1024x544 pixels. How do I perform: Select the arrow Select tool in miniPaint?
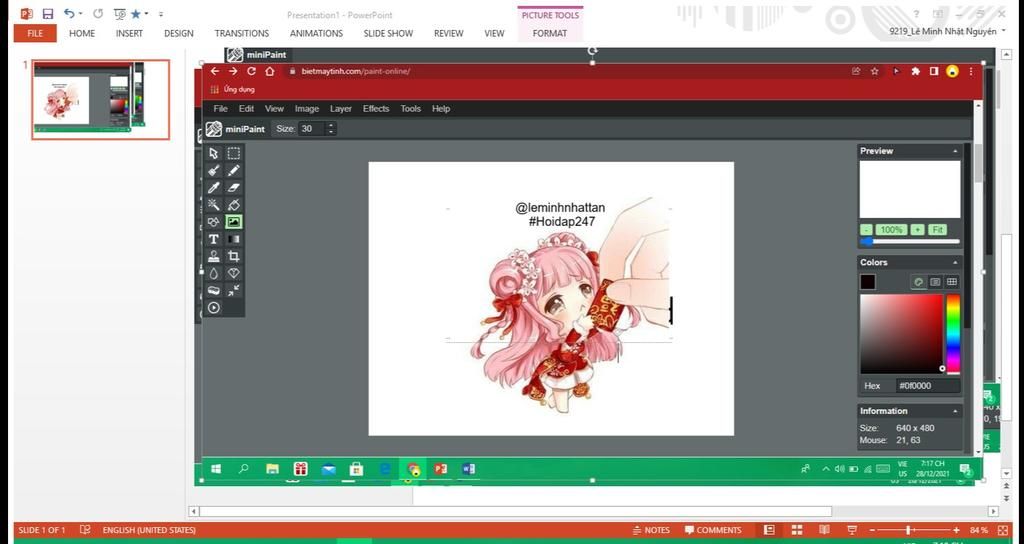214,153
